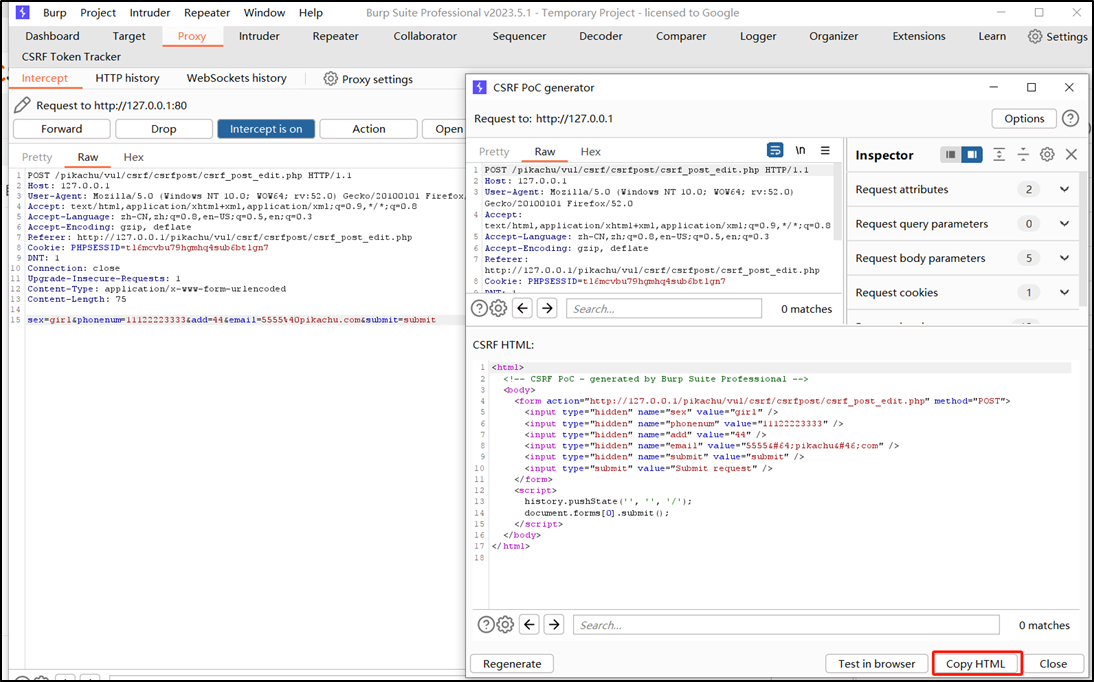Open the Intruder menu in menu bar

150,13
